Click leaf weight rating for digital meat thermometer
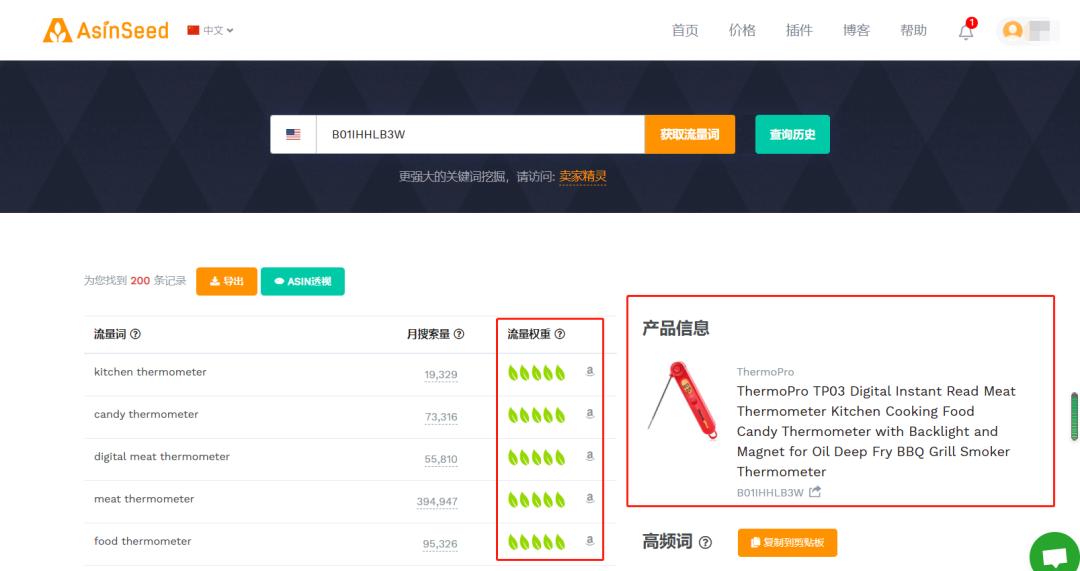 (537, 457)
